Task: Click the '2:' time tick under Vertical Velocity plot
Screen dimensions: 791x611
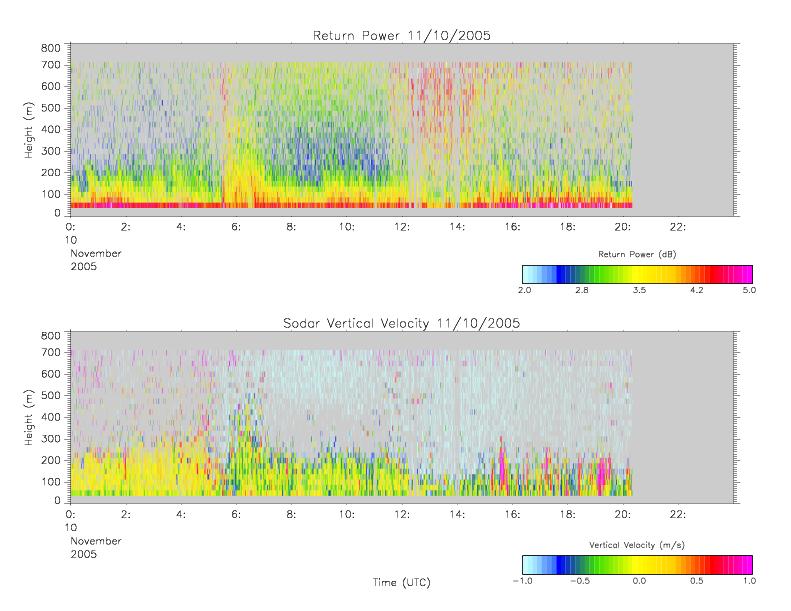Action: (x=126, y=515)
